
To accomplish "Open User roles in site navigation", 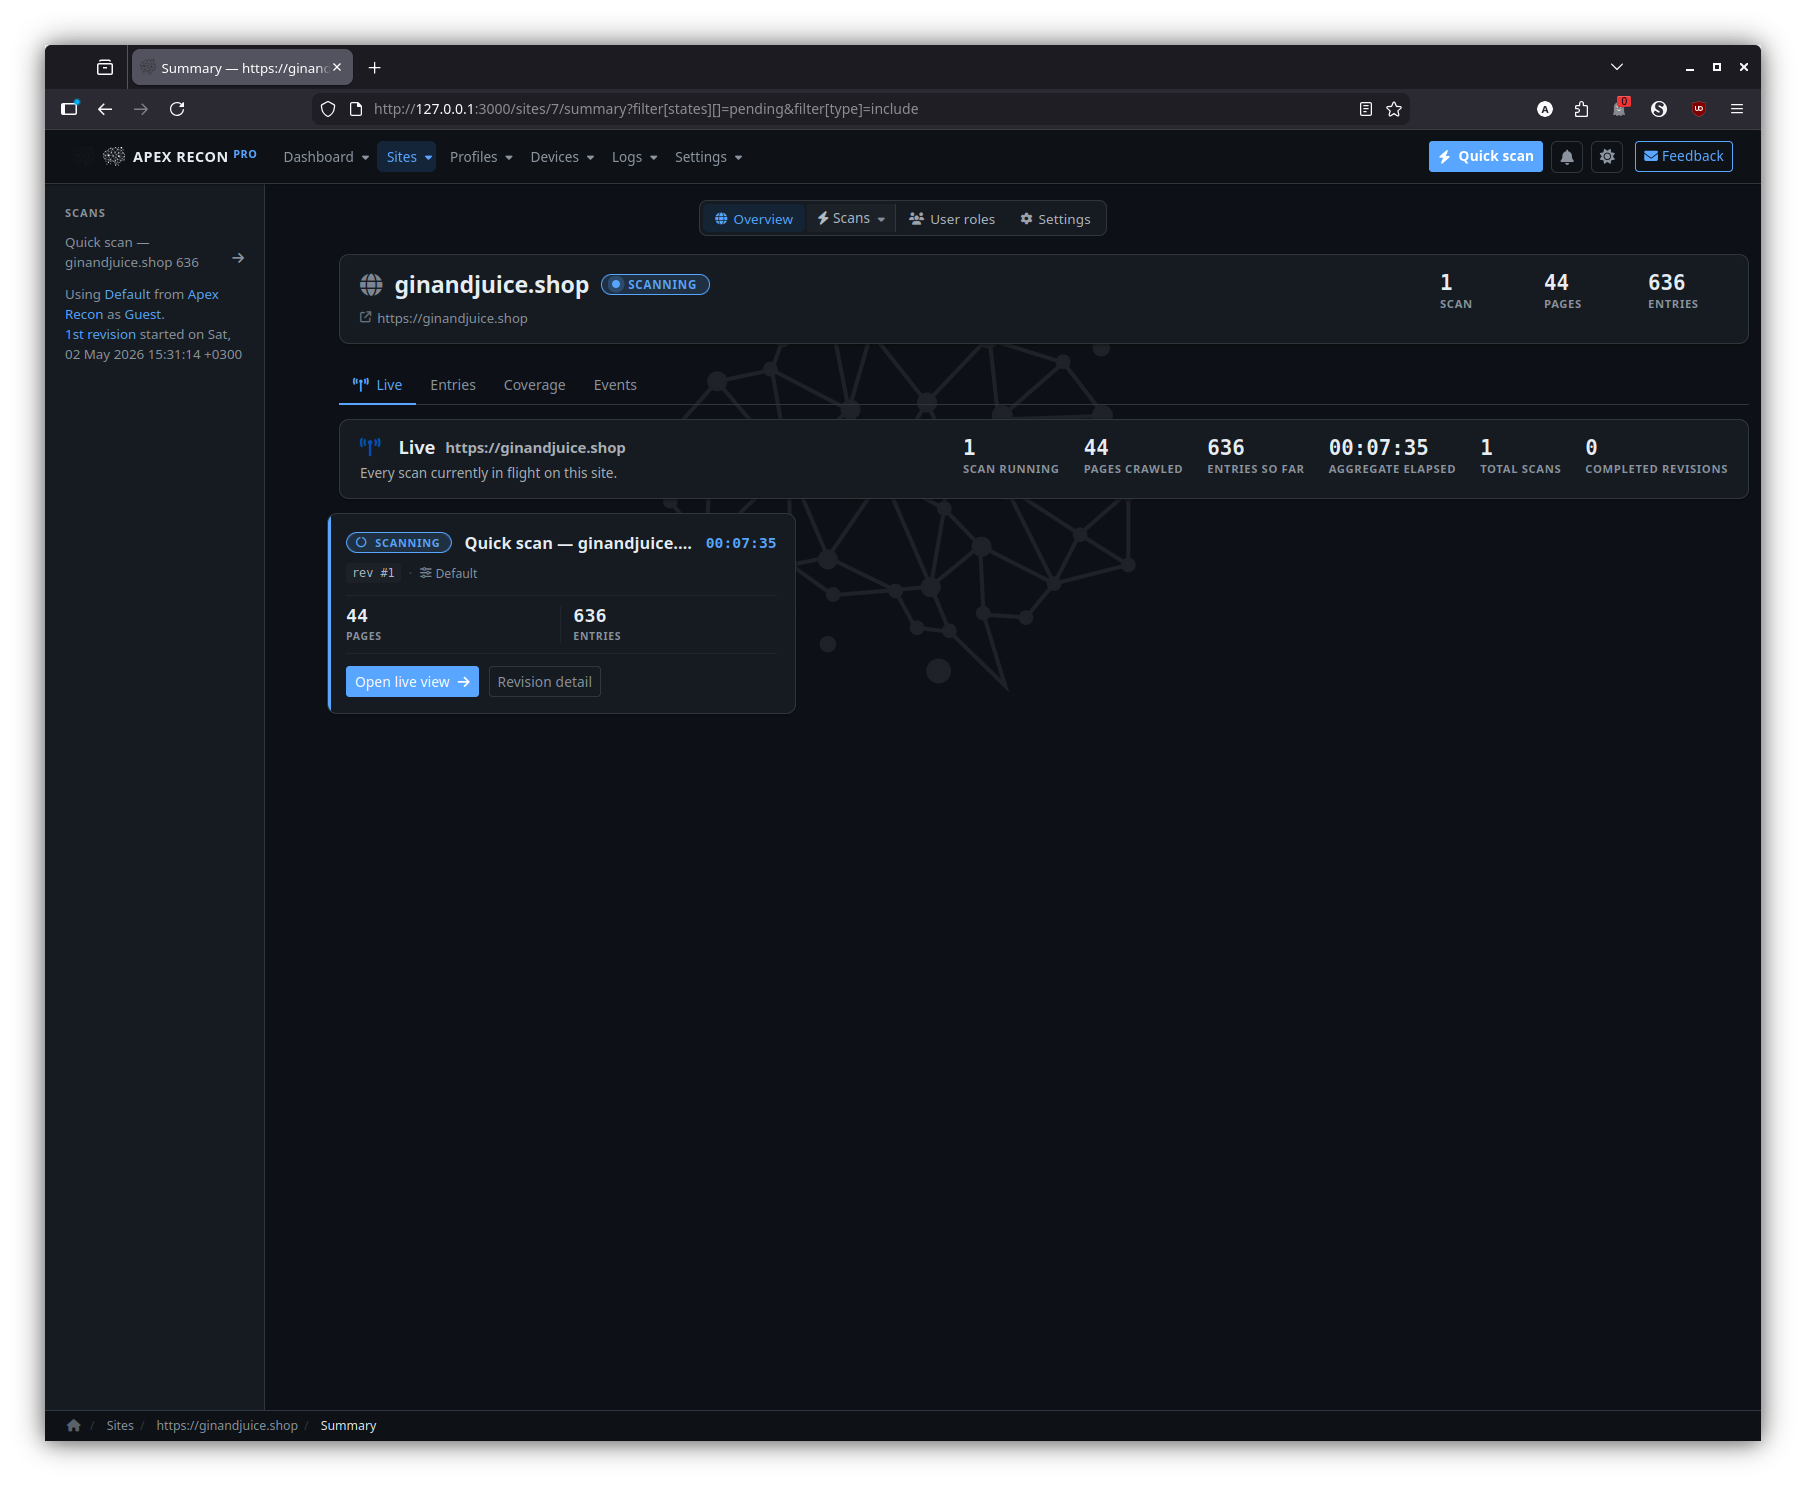I will tap(952, 219).
